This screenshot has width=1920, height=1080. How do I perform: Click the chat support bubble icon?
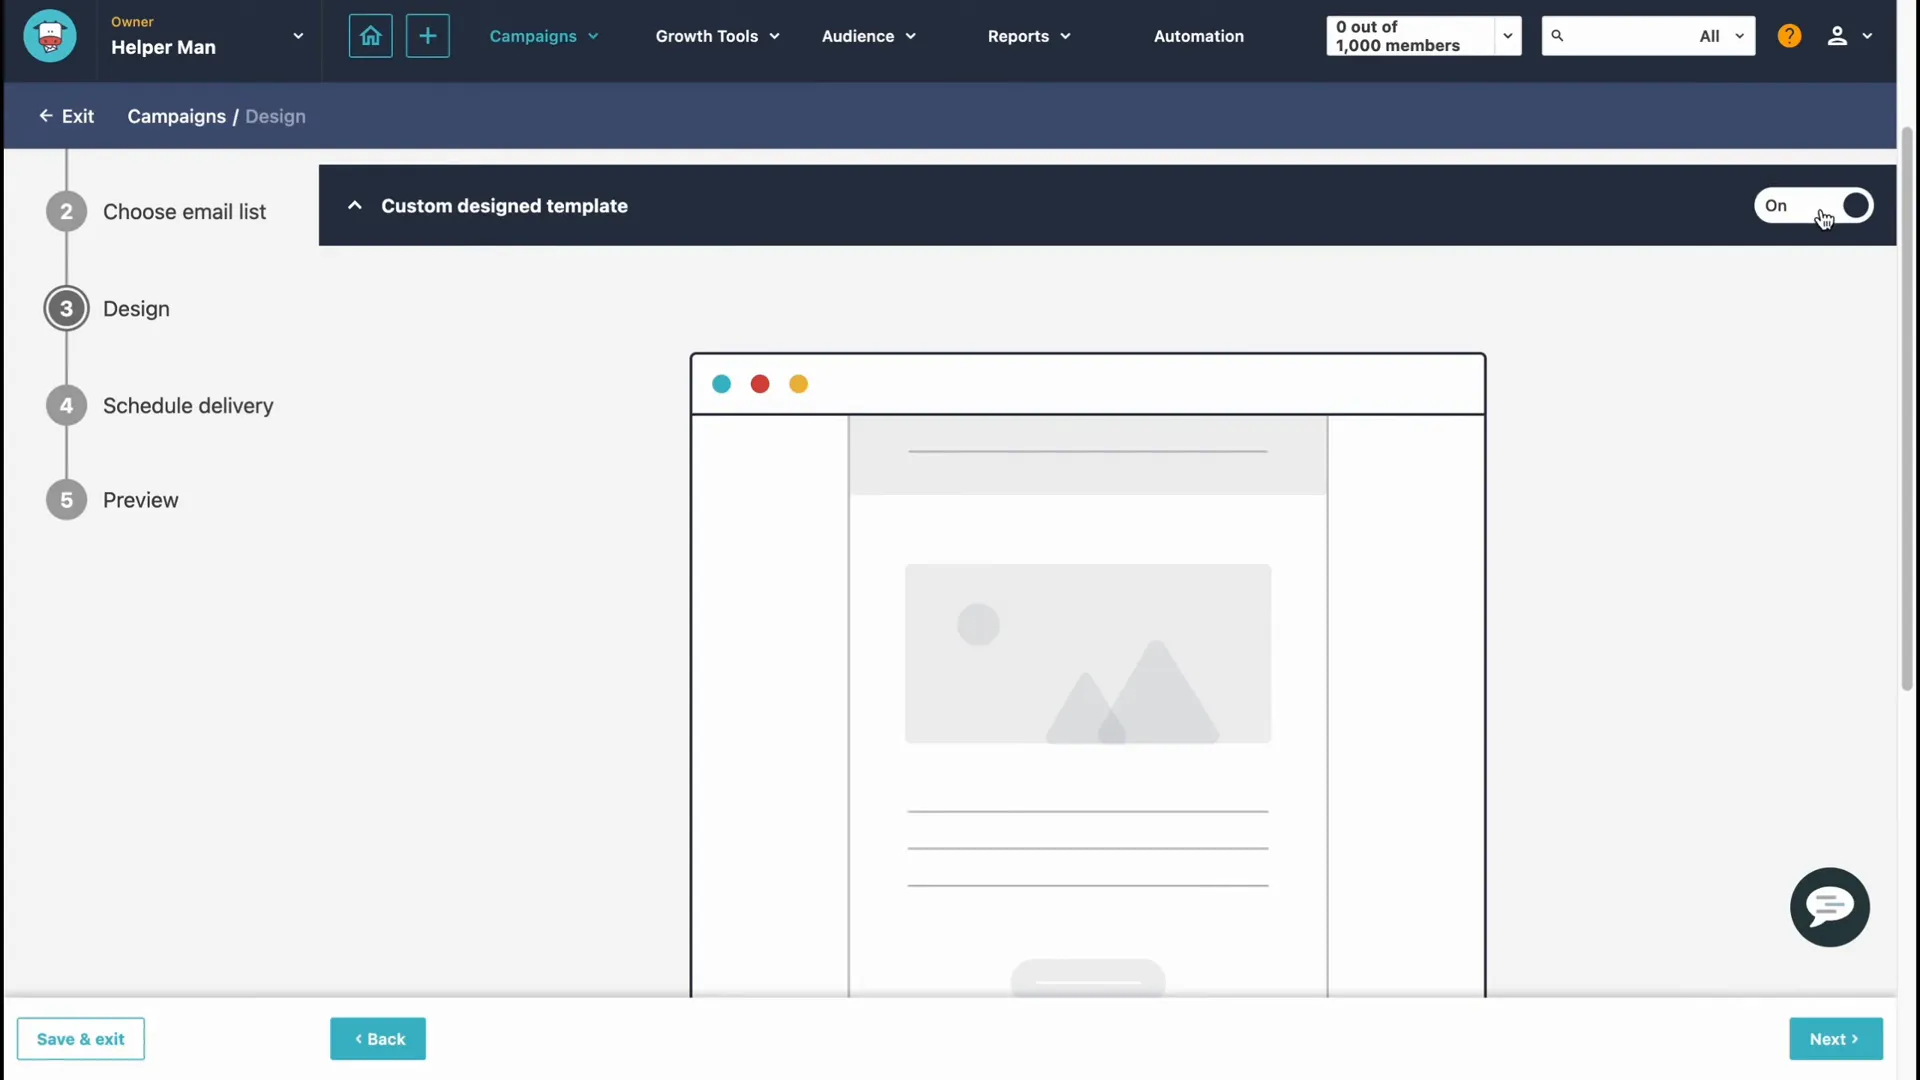tap(1830, 907)
